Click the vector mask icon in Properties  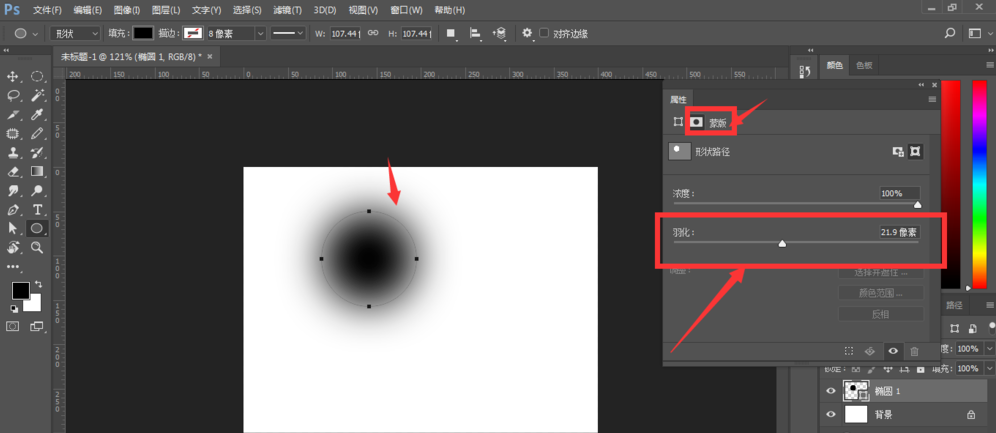(x=696, y=122)
